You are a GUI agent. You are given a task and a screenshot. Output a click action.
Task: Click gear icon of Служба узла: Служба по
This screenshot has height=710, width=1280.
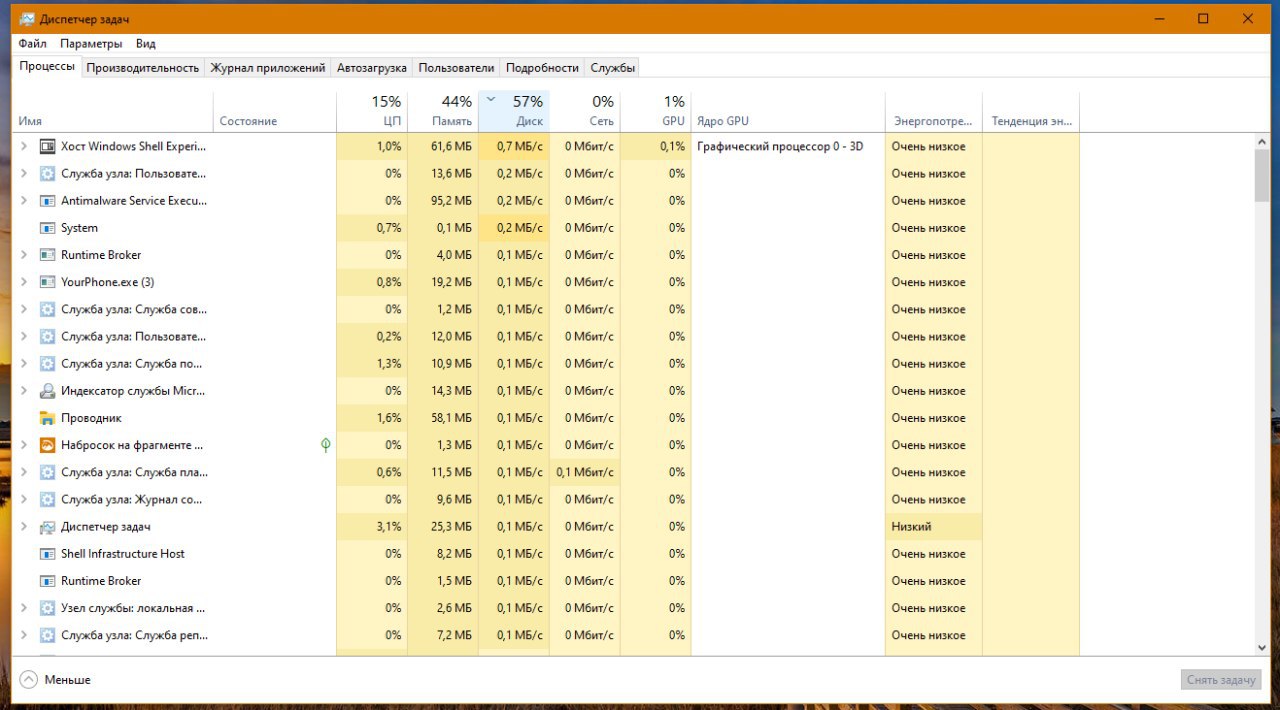tap(47, 364)
